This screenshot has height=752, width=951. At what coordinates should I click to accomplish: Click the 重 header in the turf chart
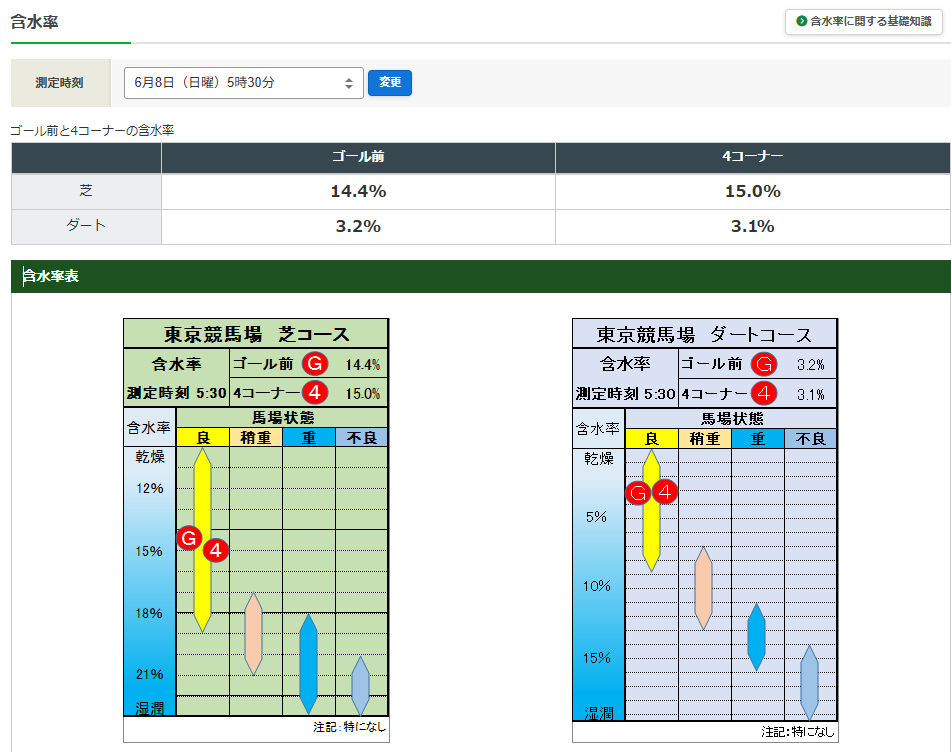[x=309, y=437]
